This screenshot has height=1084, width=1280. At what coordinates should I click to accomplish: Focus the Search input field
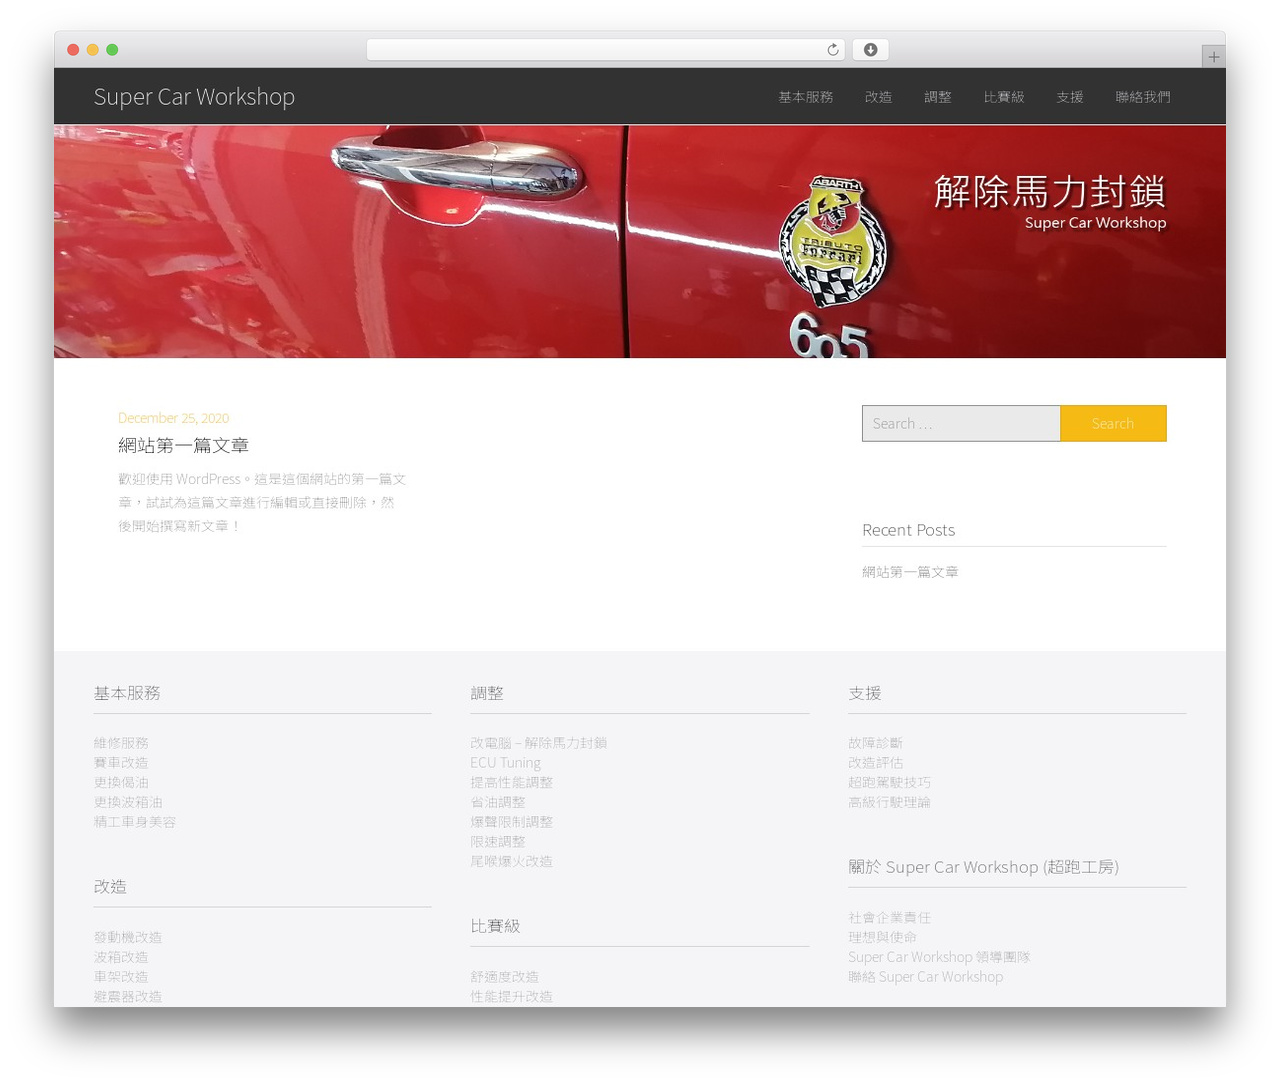(961, 423)
